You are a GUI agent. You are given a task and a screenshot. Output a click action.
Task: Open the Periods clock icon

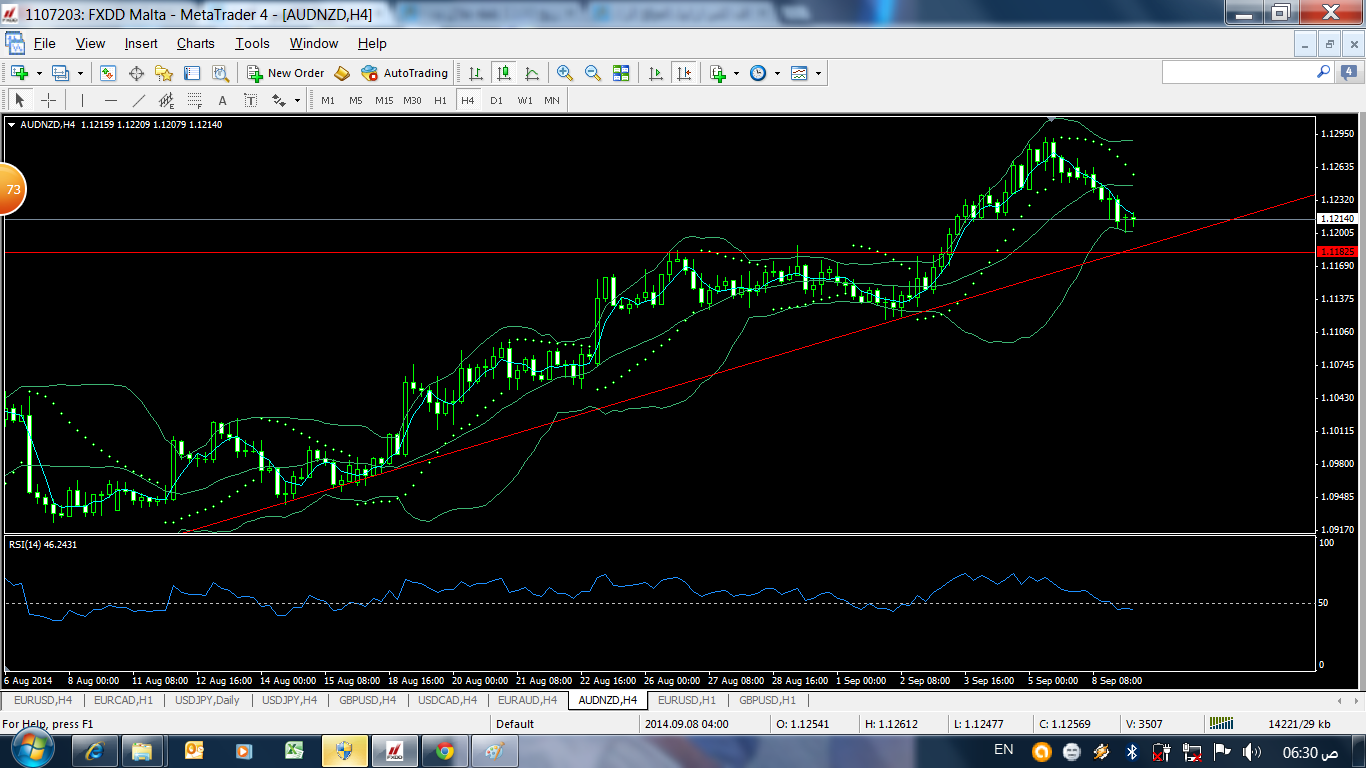point(758,73)
